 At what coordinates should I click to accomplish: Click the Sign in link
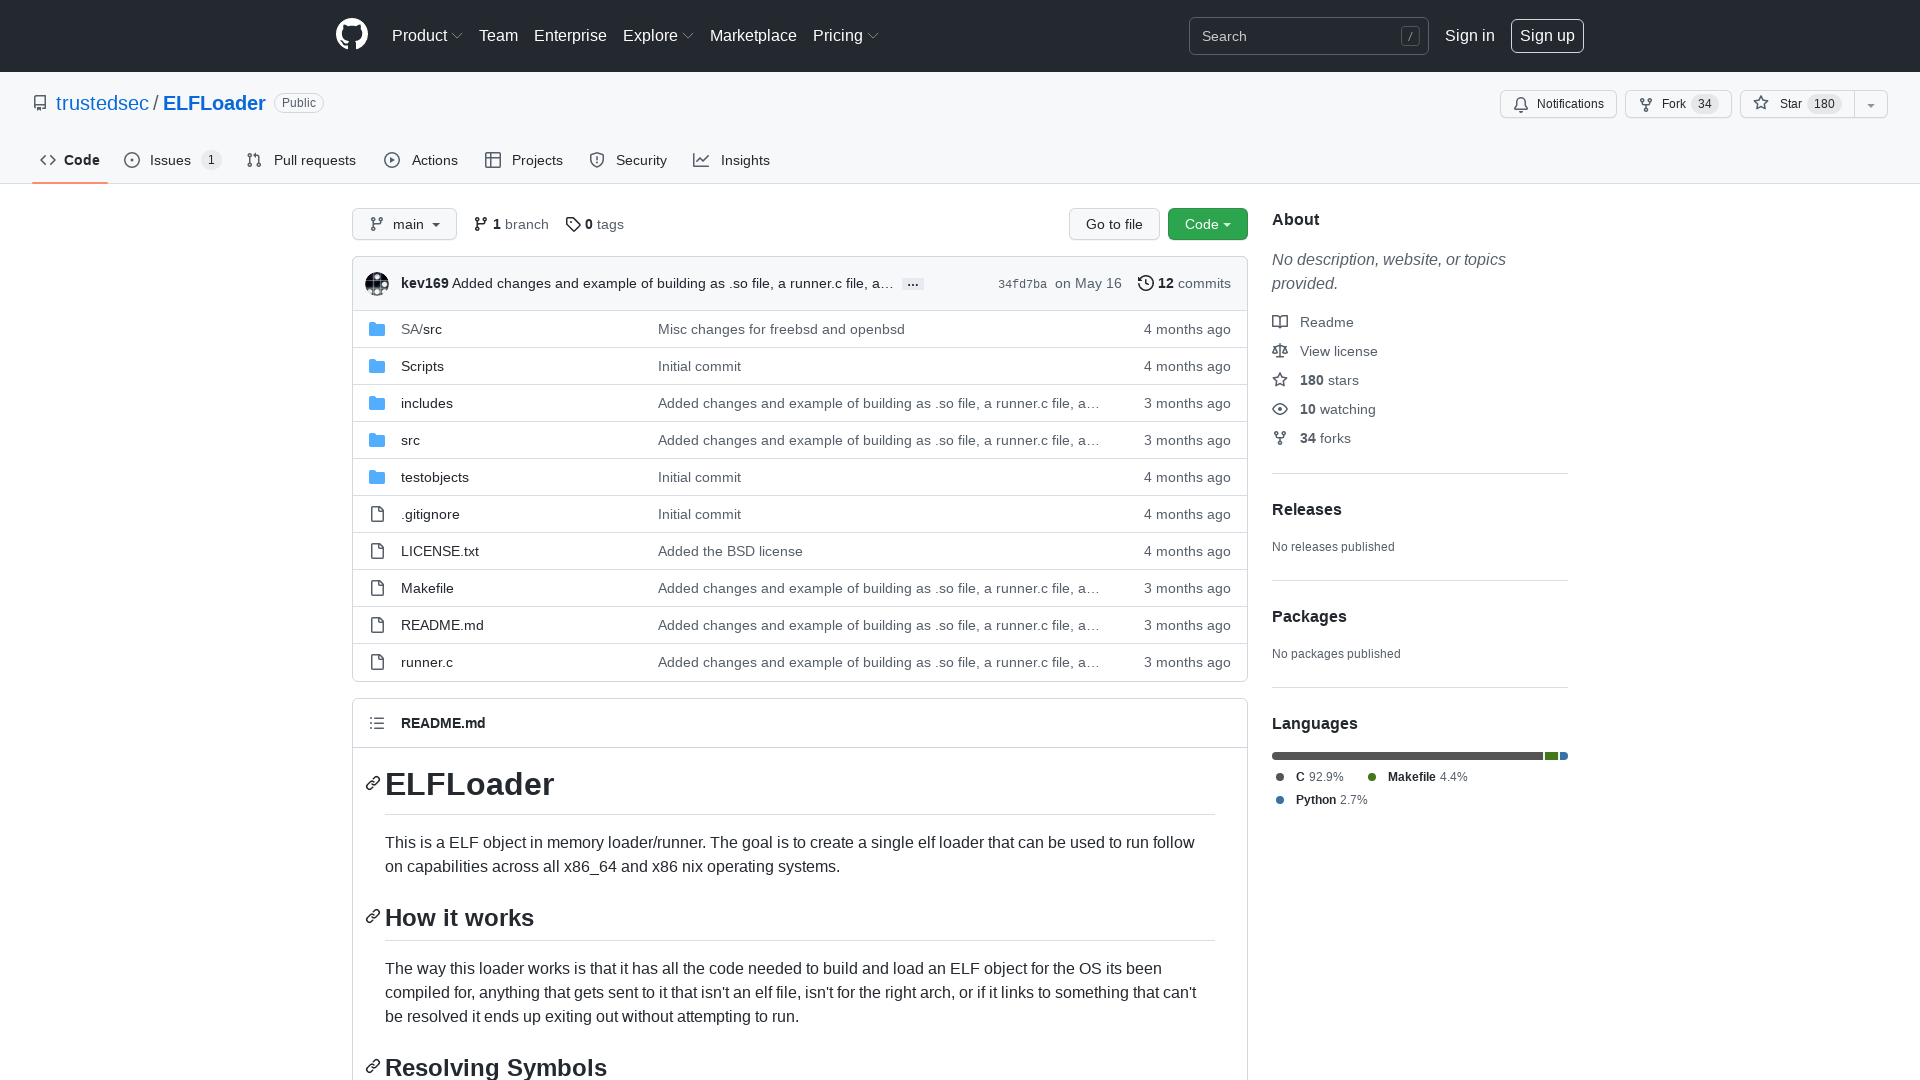click(1469, 35)
